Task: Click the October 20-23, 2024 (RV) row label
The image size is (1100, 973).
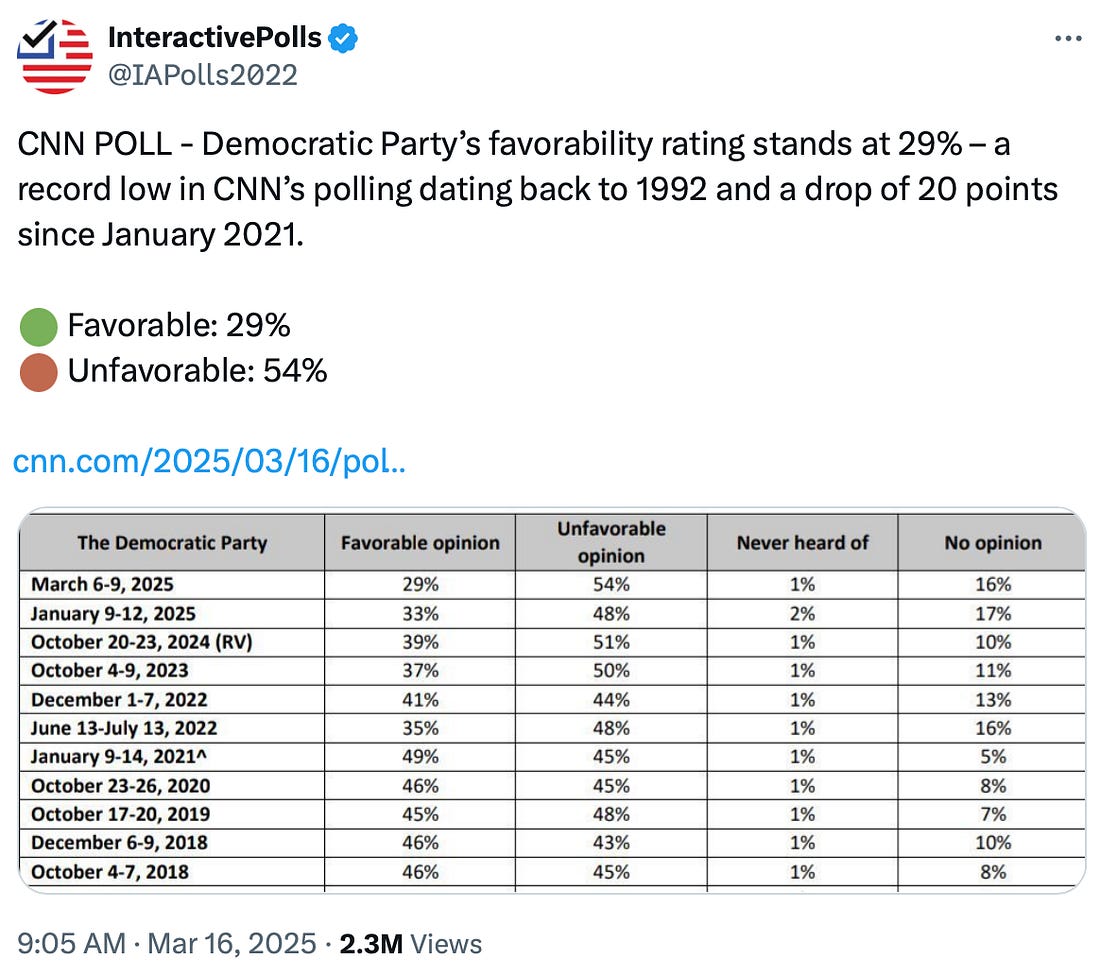Action: 141,642
